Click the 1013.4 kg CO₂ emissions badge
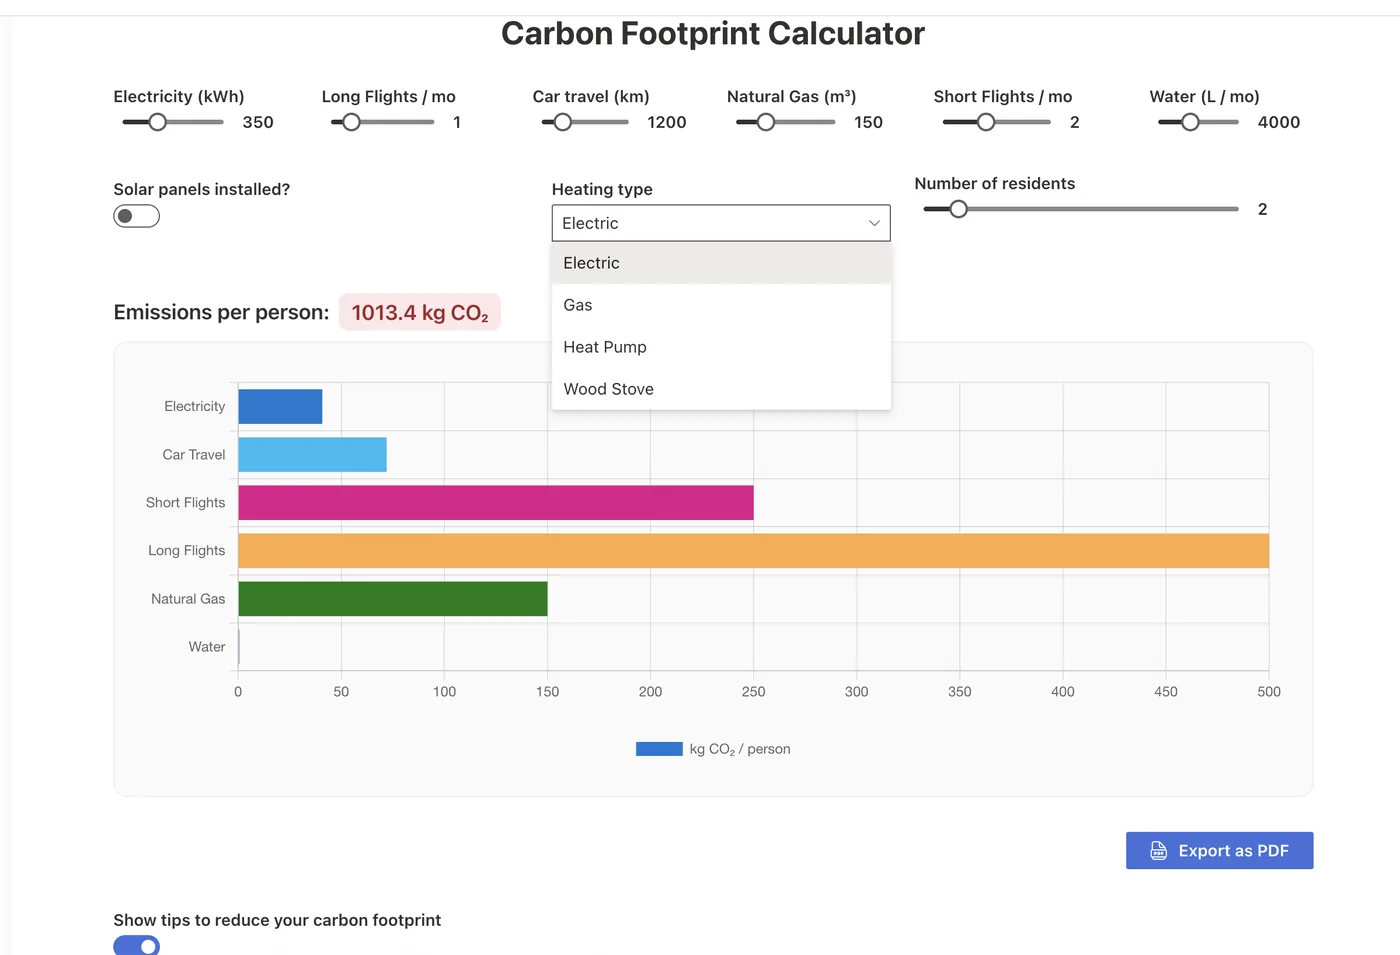The height and width of the screenshot is (955, 1400). tap(420, 312)
